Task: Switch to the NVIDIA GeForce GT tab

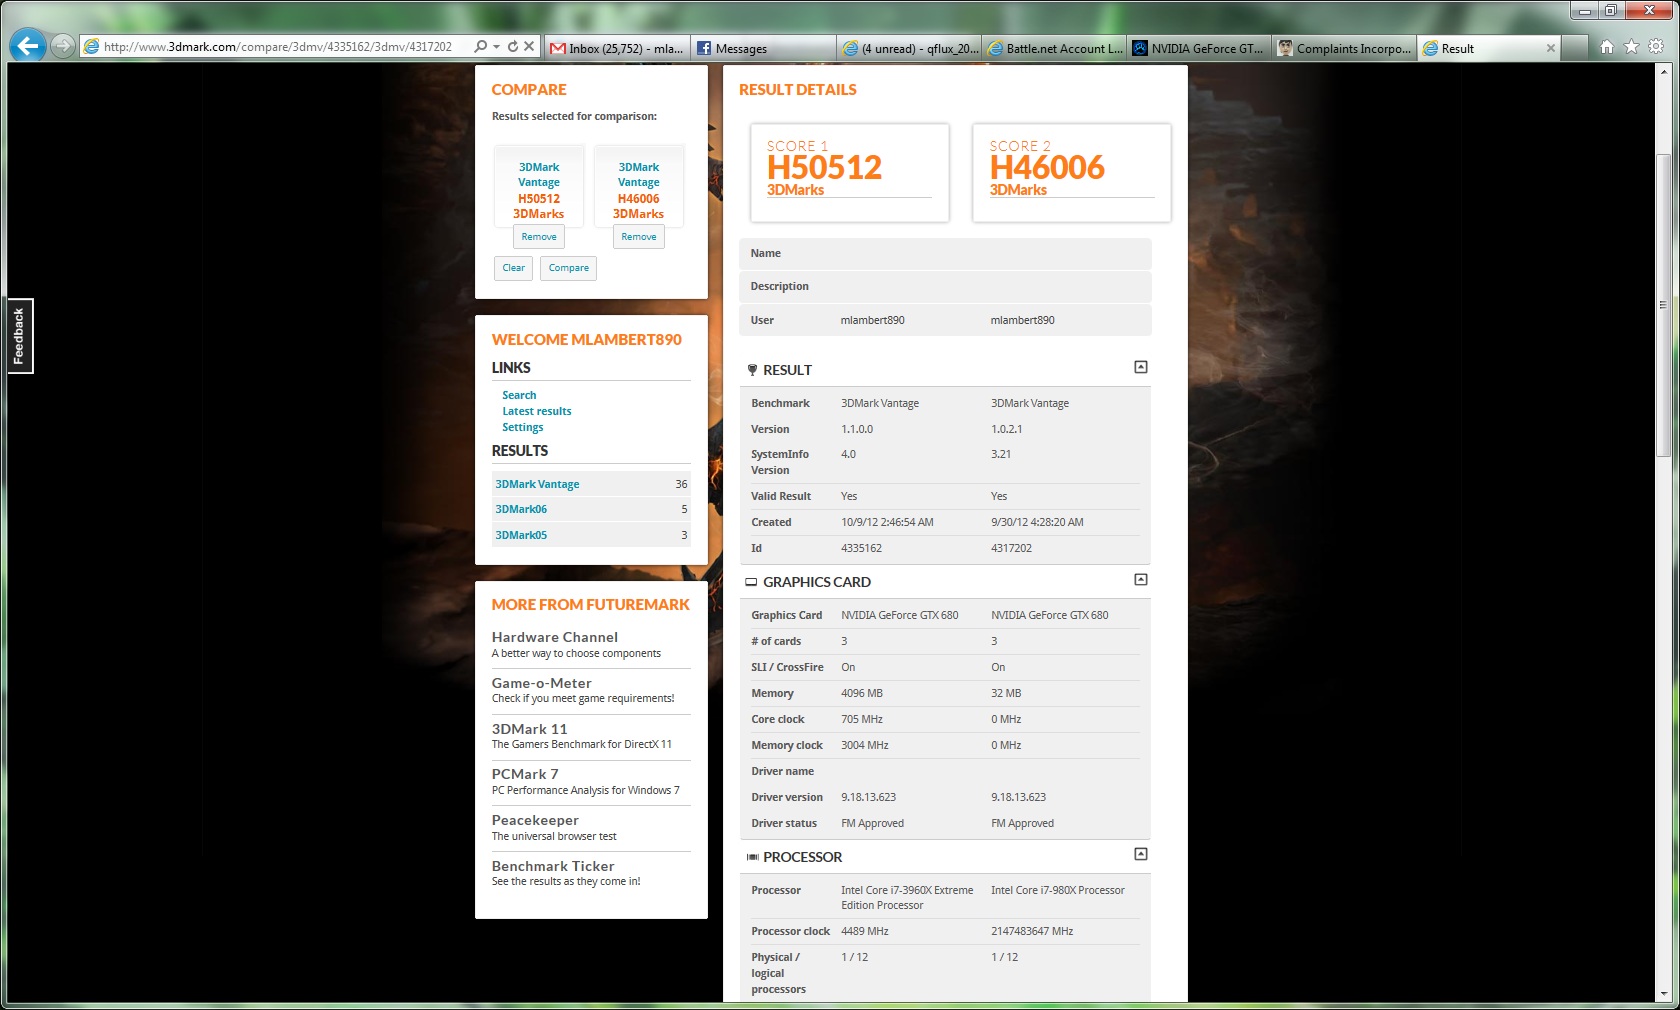Action: point(1199,48)
